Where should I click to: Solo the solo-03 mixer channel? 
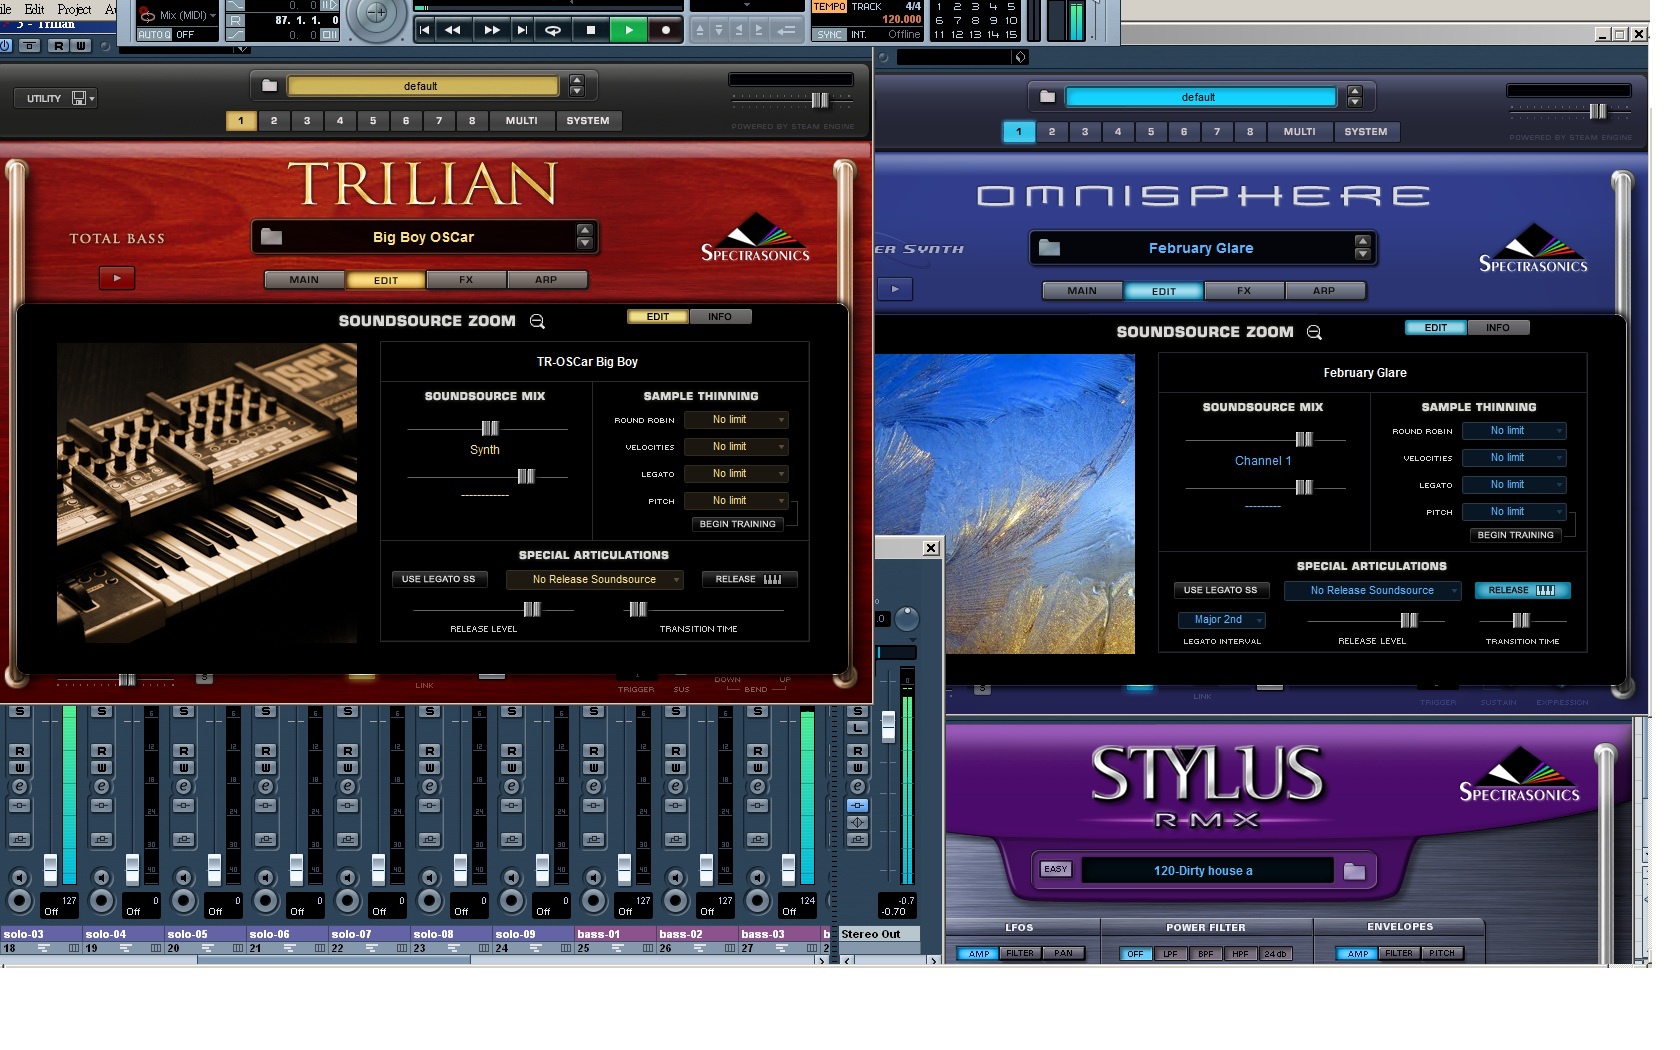[x=19, y=711]
